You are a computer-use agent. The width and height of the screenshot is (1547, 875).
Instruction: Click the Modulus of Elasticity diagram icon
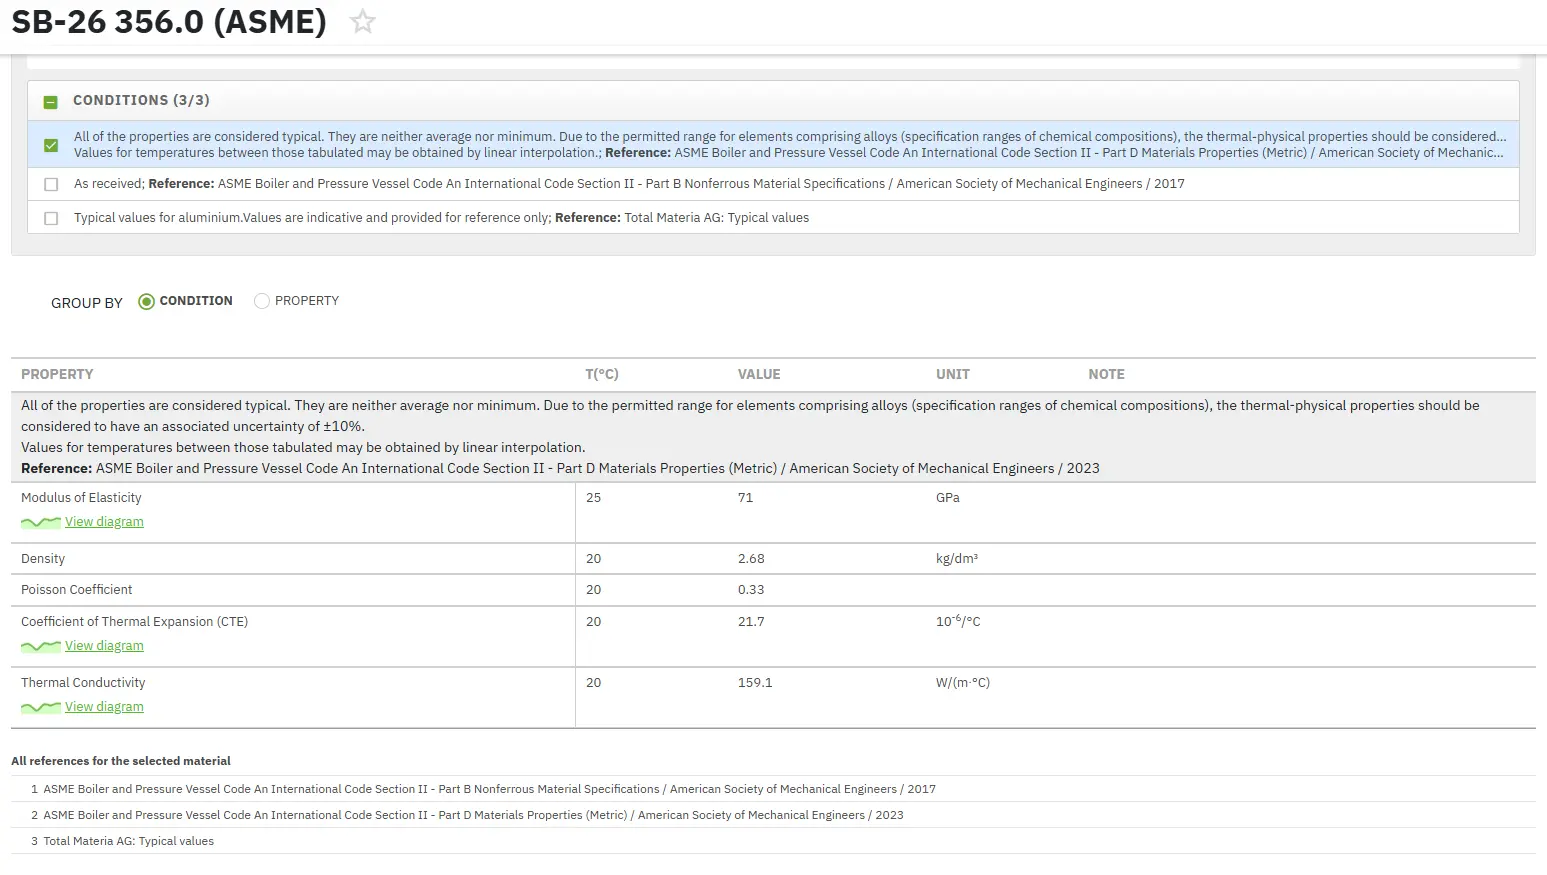41,523
